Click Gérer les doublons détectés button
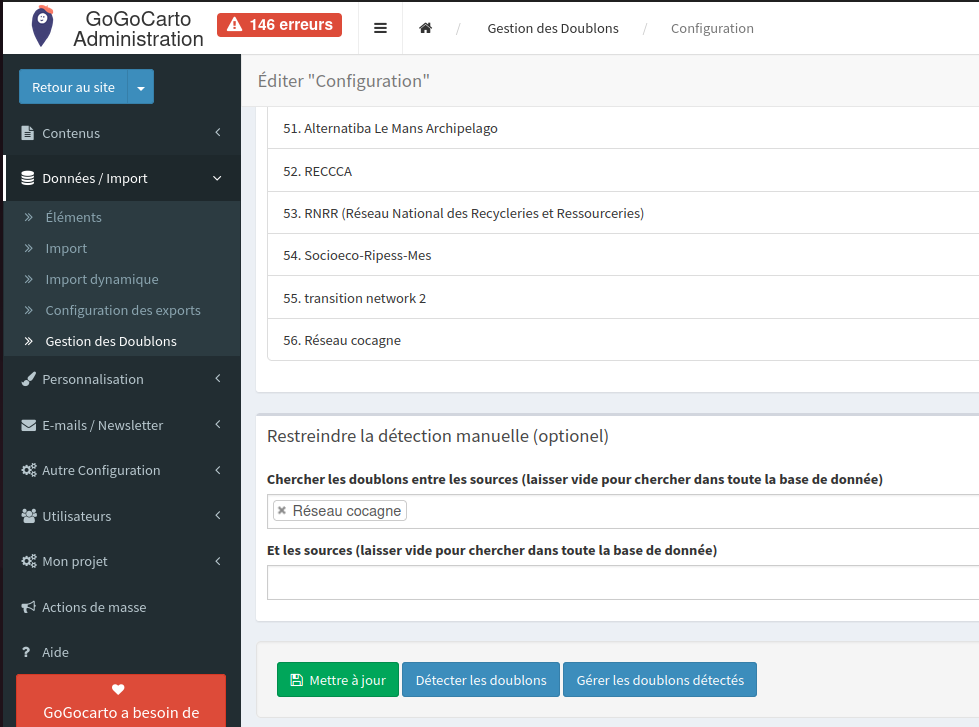This screenshot has width=979, height=727. [660, 680]
